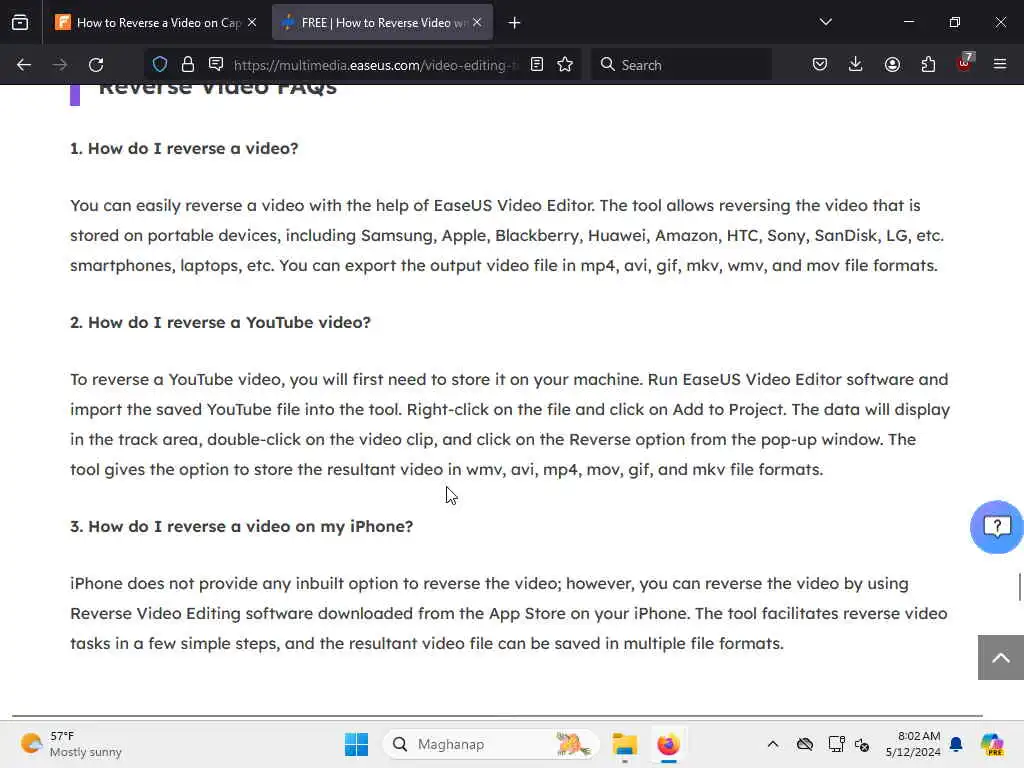The image size is (1024, 768).
Task: Click the Search input box
Action: 682,65
